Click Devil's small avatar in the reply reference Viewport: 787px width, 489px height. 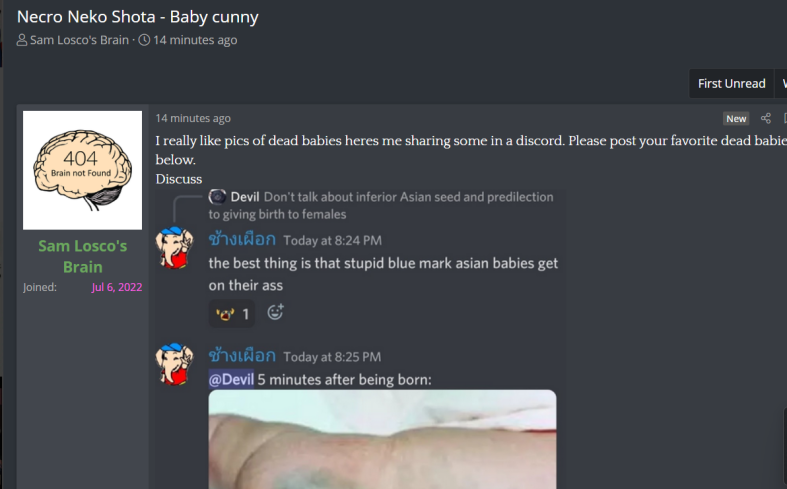(x=217, y=196)
